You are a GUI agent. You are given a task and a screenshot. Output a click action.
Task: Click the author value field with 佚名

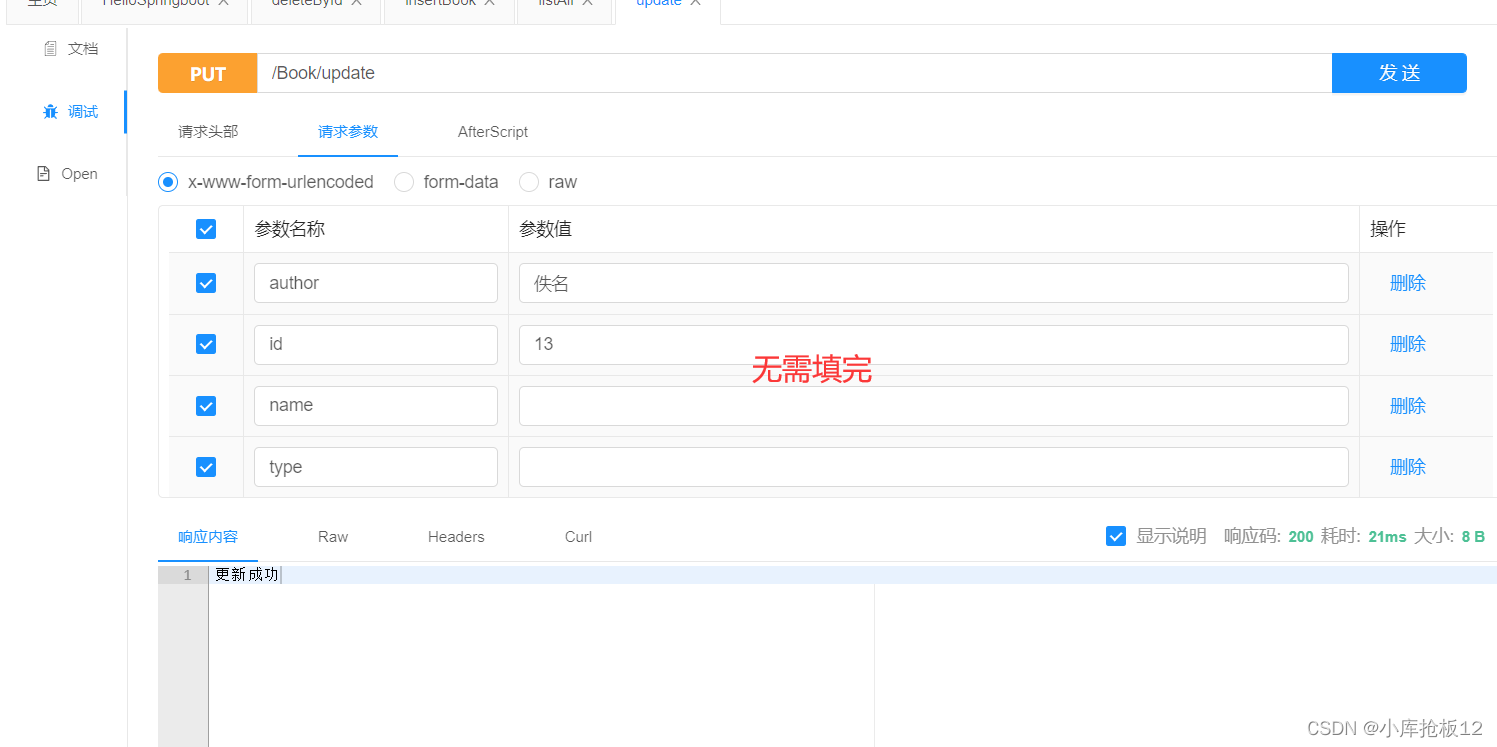tap(933, 283)
